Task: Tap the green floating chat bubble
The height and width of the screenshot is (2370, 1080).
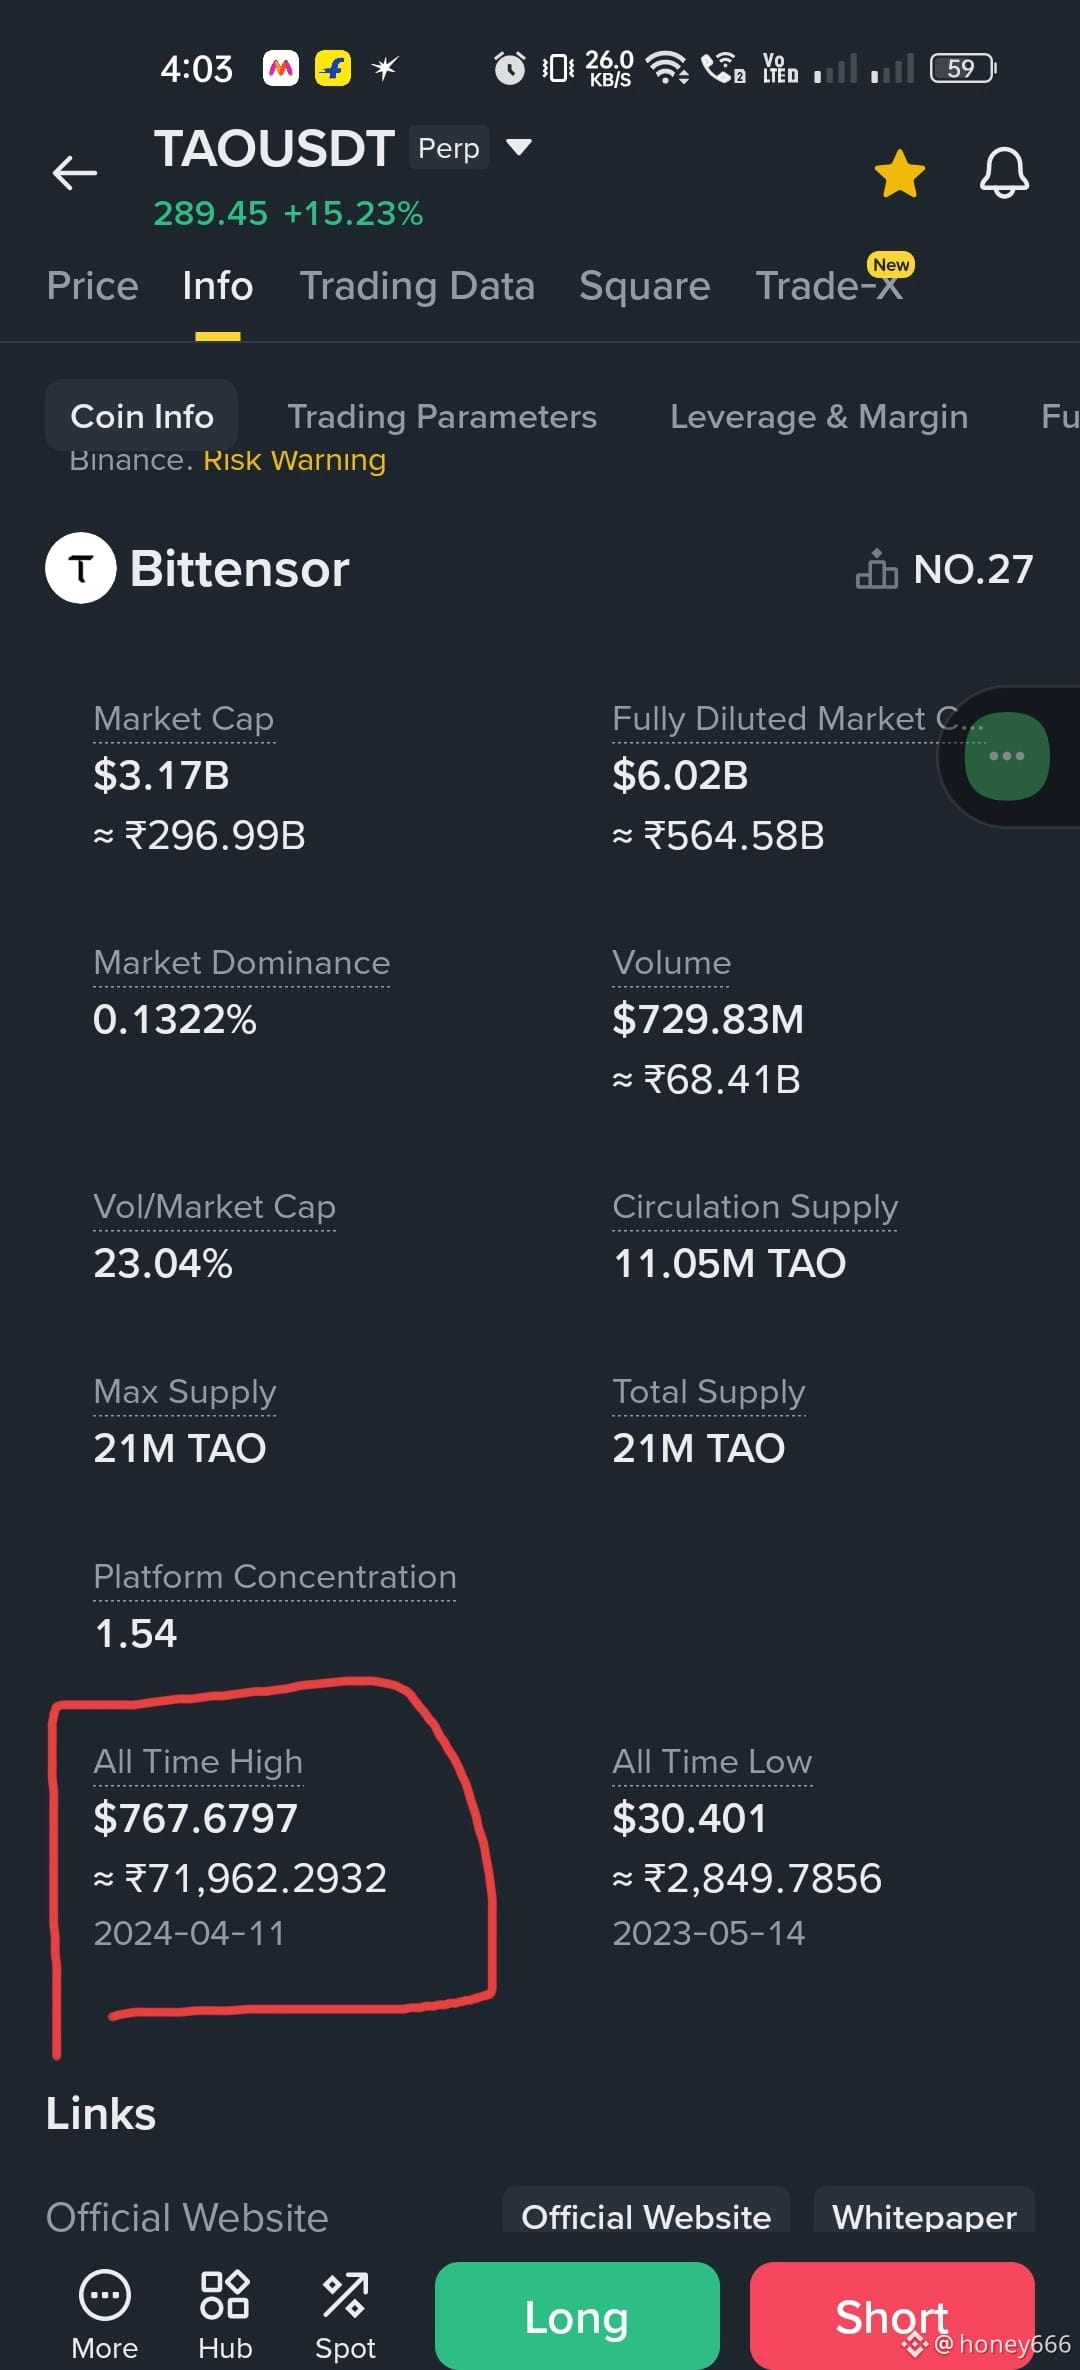Action: point(1007,756)
